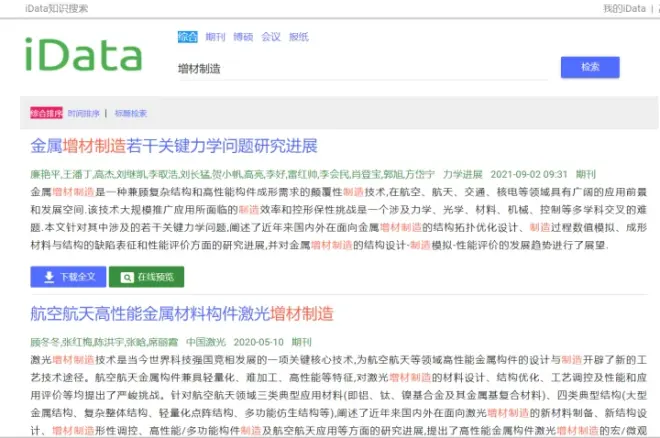
Task: Sort results by 综合排序
Action: click(46, 113)
